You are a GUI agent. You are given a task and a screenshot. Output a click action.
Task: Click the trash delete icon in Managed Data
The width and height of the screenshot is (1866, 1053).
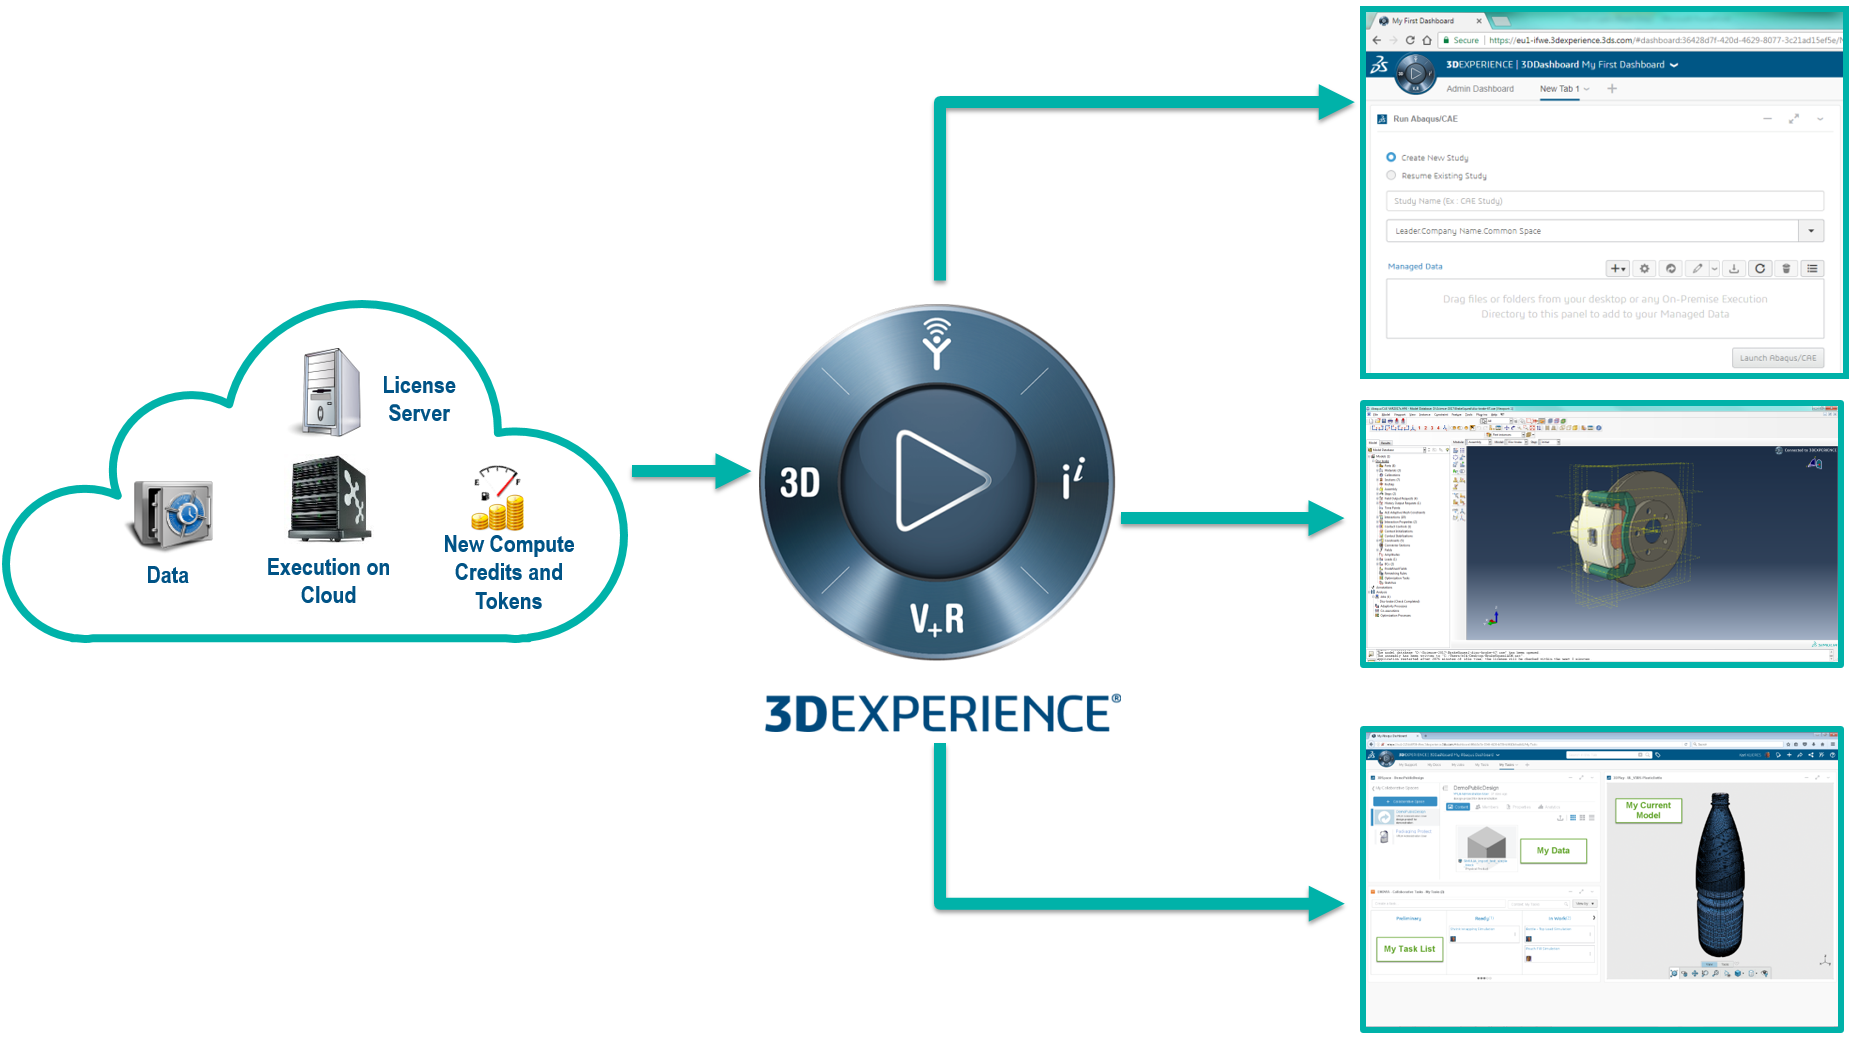click(x=1786, y=268)
